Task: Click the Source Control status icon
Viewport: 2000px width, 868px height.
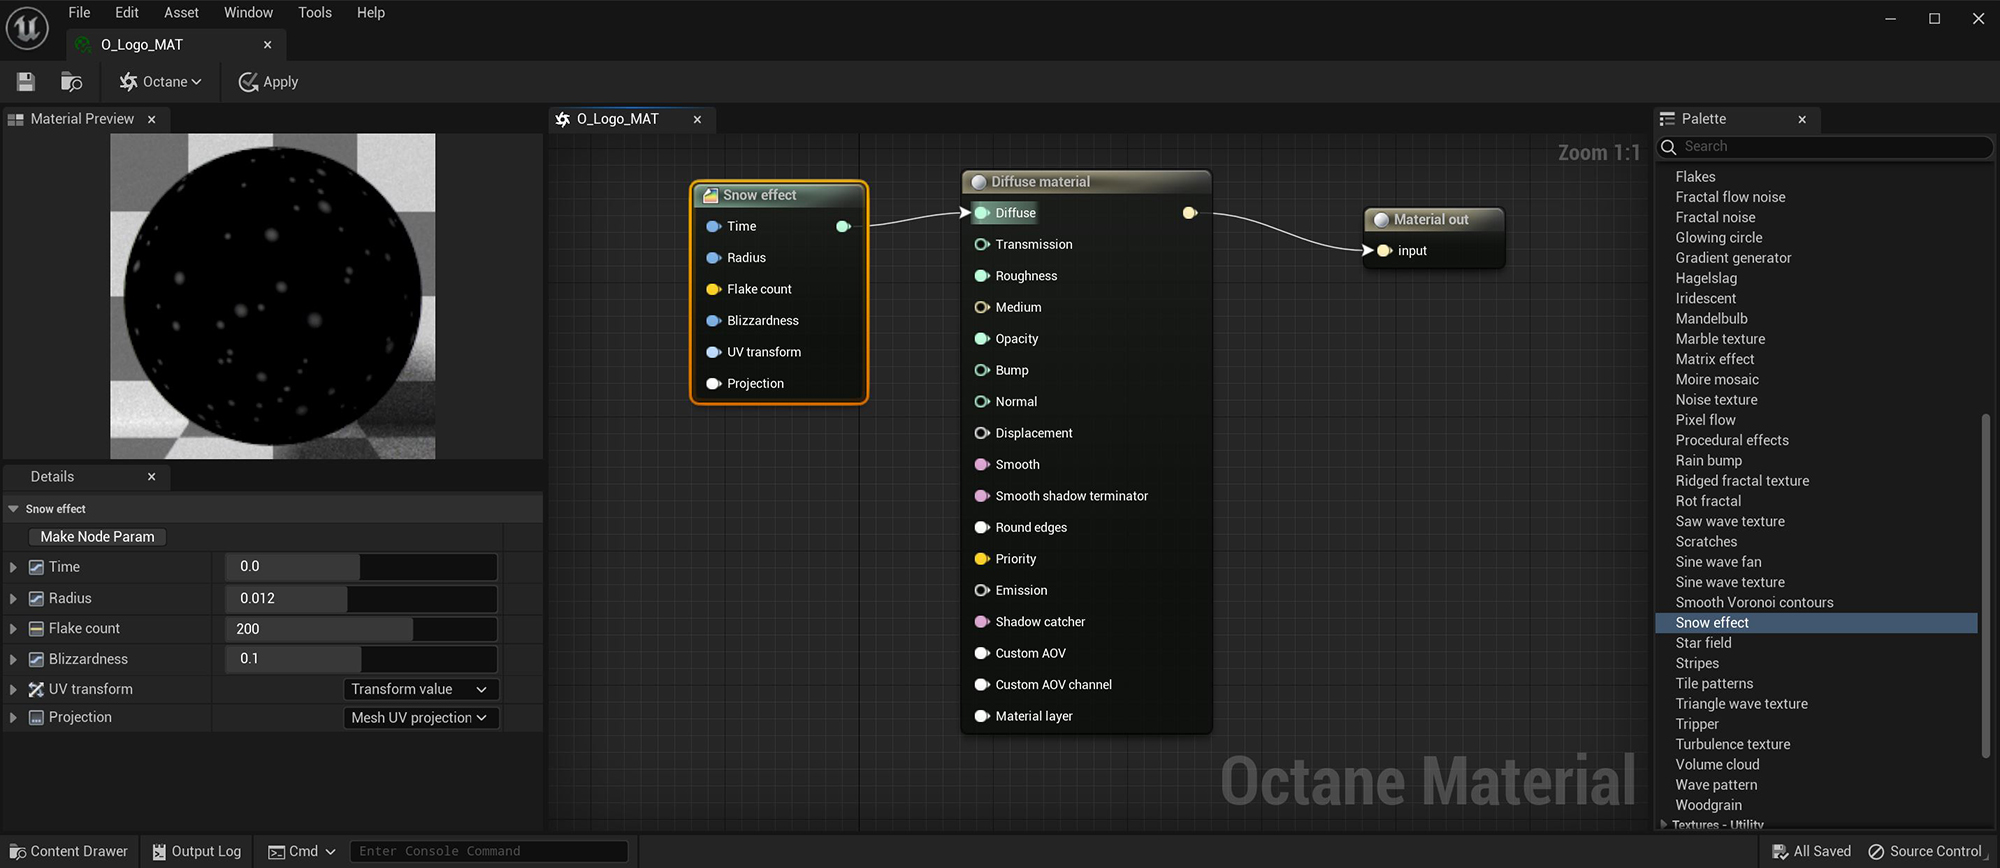Action: click(1876, 852)
